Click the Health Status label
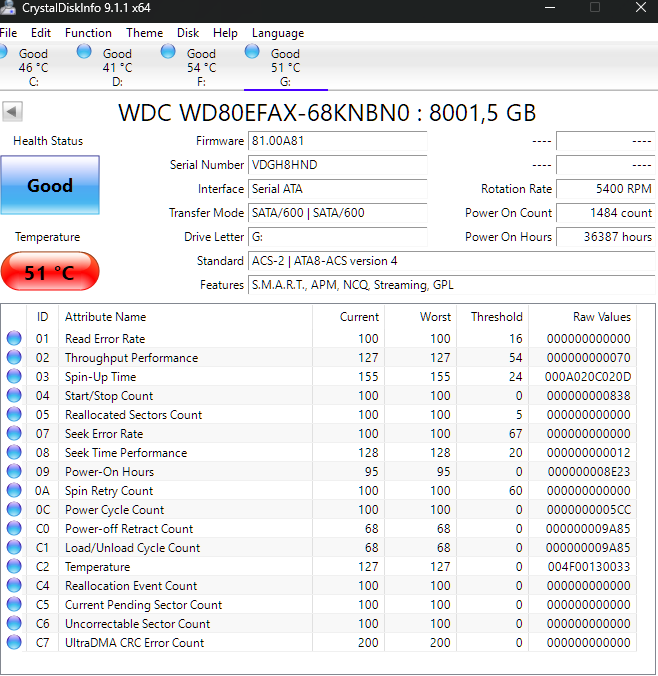This screenshot has height=676, width=658. tap(48, 141)
